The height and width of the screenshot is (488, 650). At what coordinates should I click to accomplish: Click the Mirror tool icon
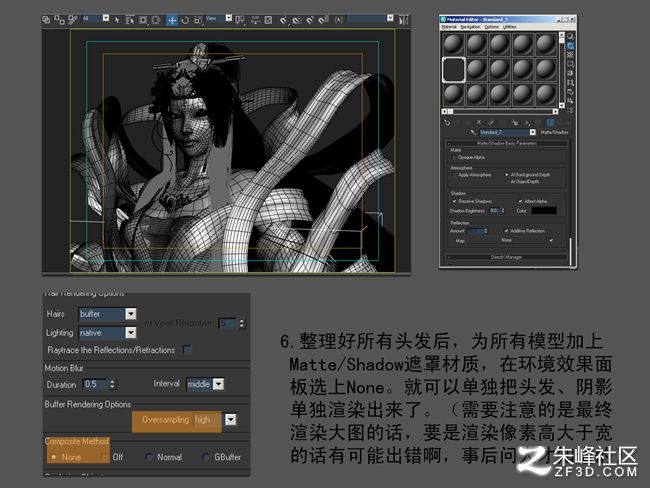click(x=404, y=20)
